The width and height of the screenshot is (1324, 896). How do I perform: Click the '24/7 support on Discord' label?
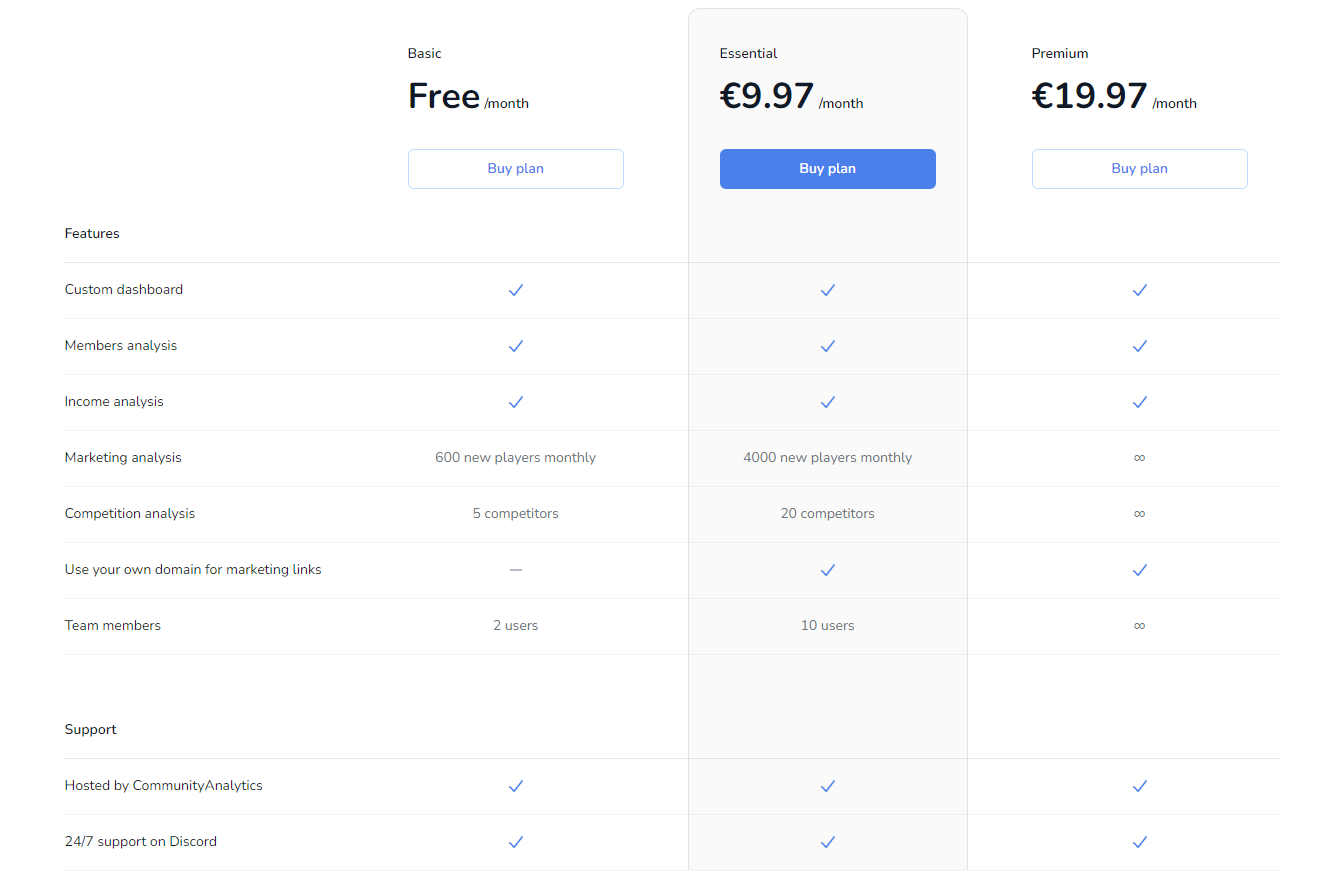tap(141, 842)
